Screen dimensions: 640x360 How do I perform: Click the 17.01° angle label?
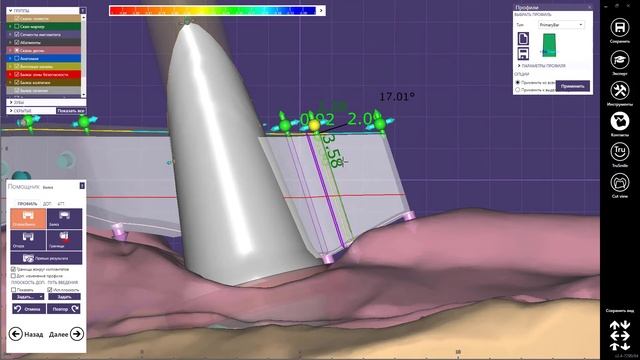coord(397,97)
